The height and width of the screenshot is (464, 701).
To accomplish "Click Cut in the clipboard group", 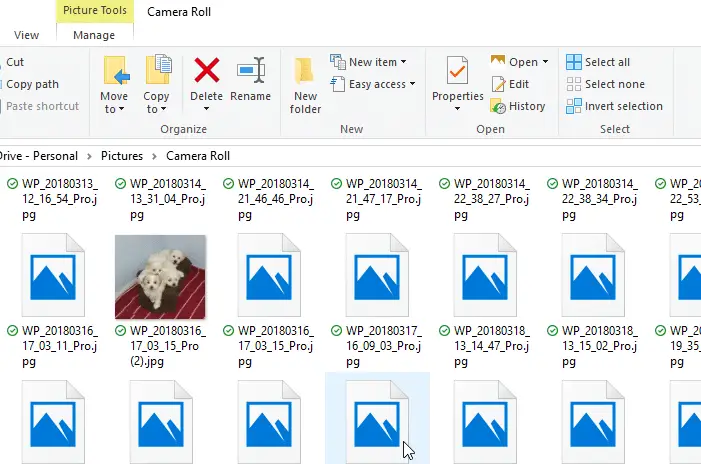I will point(15,62).
